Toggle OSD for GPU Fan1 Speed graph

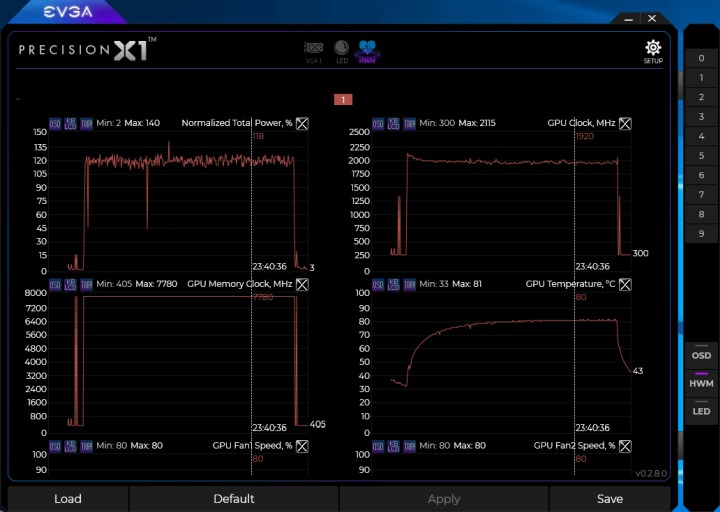click(x=55, y=446)
